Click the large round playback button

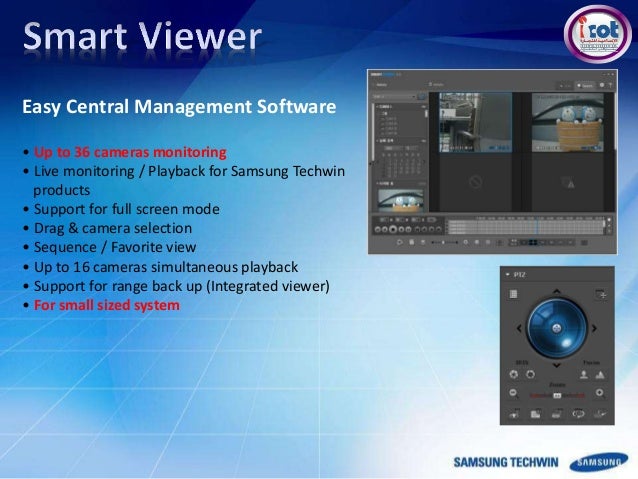(x=393, y=230)
